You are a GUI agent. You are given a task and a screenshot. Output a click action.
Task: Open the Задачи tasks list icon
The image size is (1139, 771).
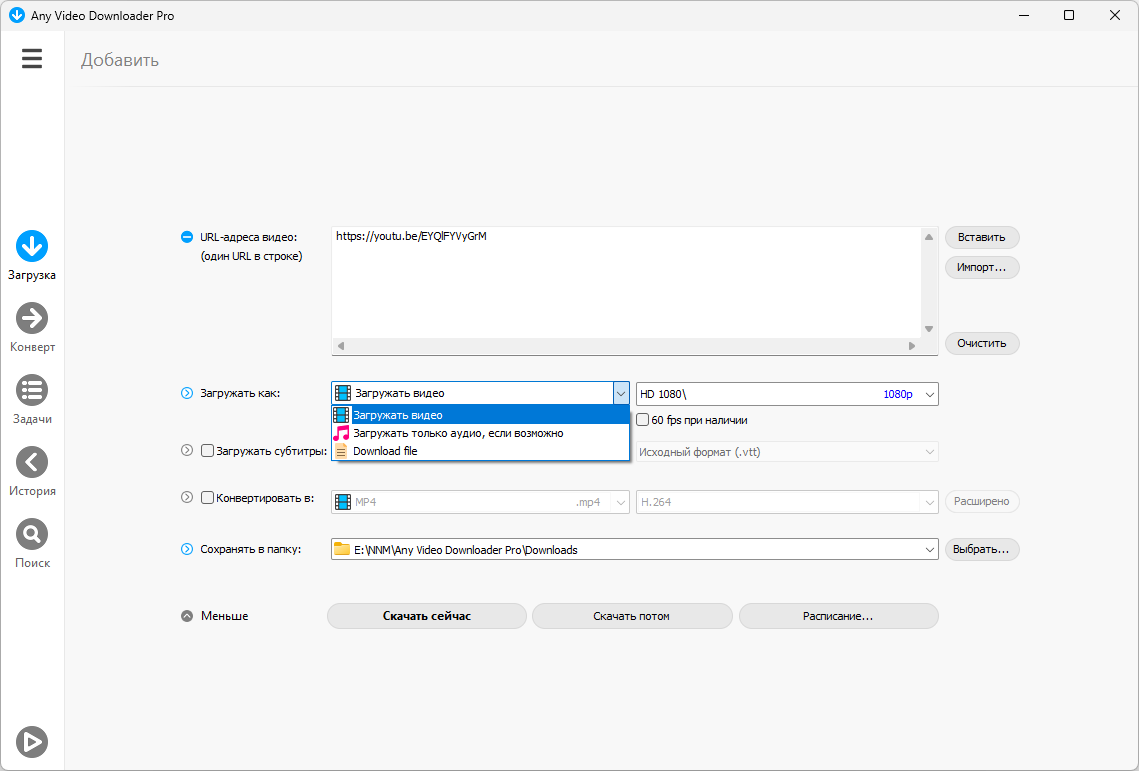[32, 390]
